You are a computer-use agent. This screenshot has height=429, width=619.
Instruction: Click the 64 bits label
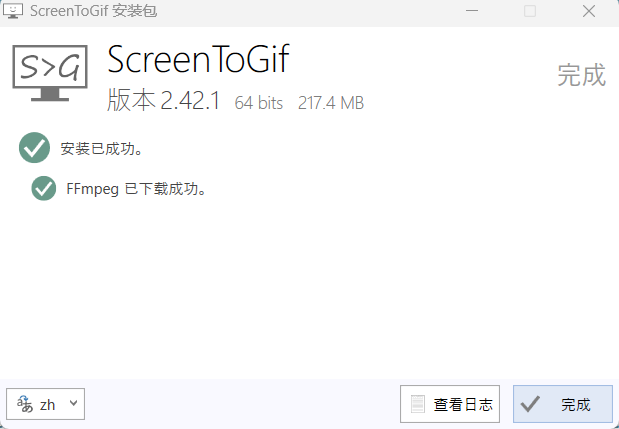(x=259, y=103)
